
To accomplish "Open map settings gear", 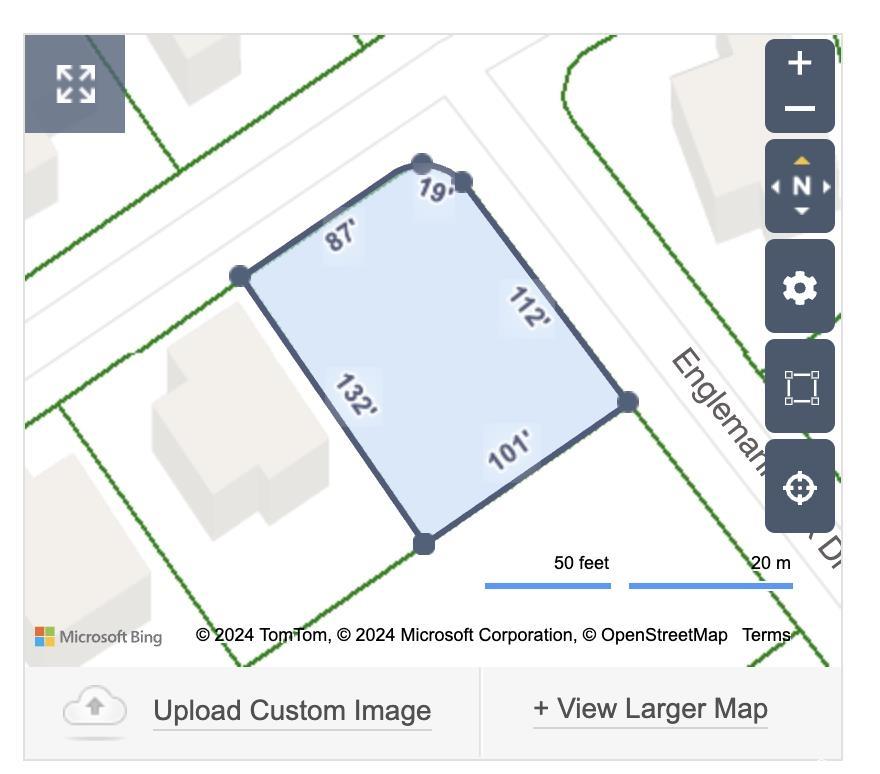I will click(x=800, y=287).
